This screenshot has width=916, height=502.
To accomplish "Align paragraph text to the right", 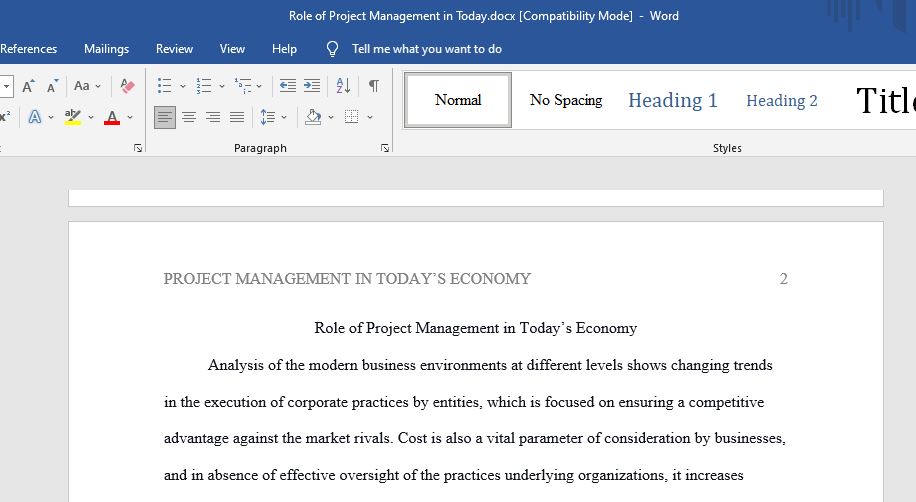I will (x=213, y=117).
